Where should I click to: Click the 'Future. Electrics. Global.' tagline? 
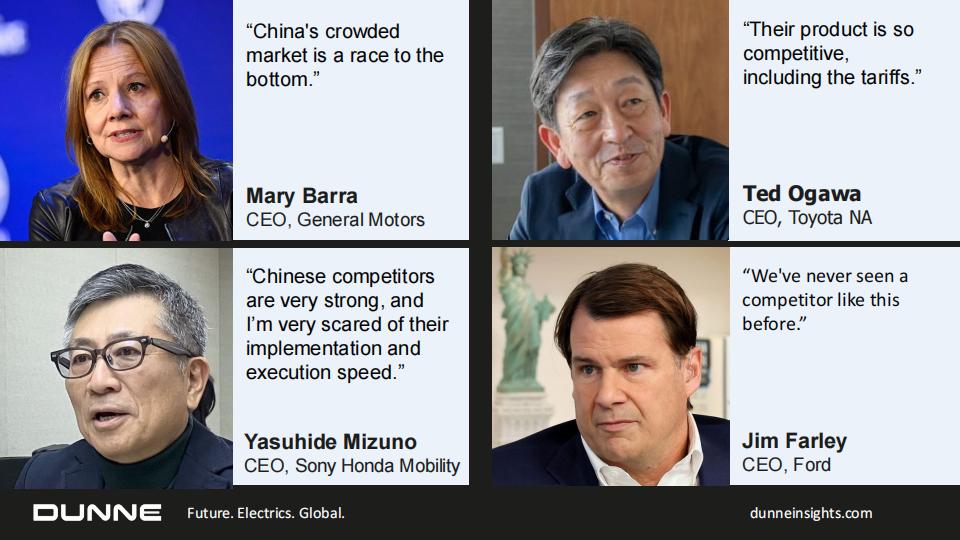266,513
